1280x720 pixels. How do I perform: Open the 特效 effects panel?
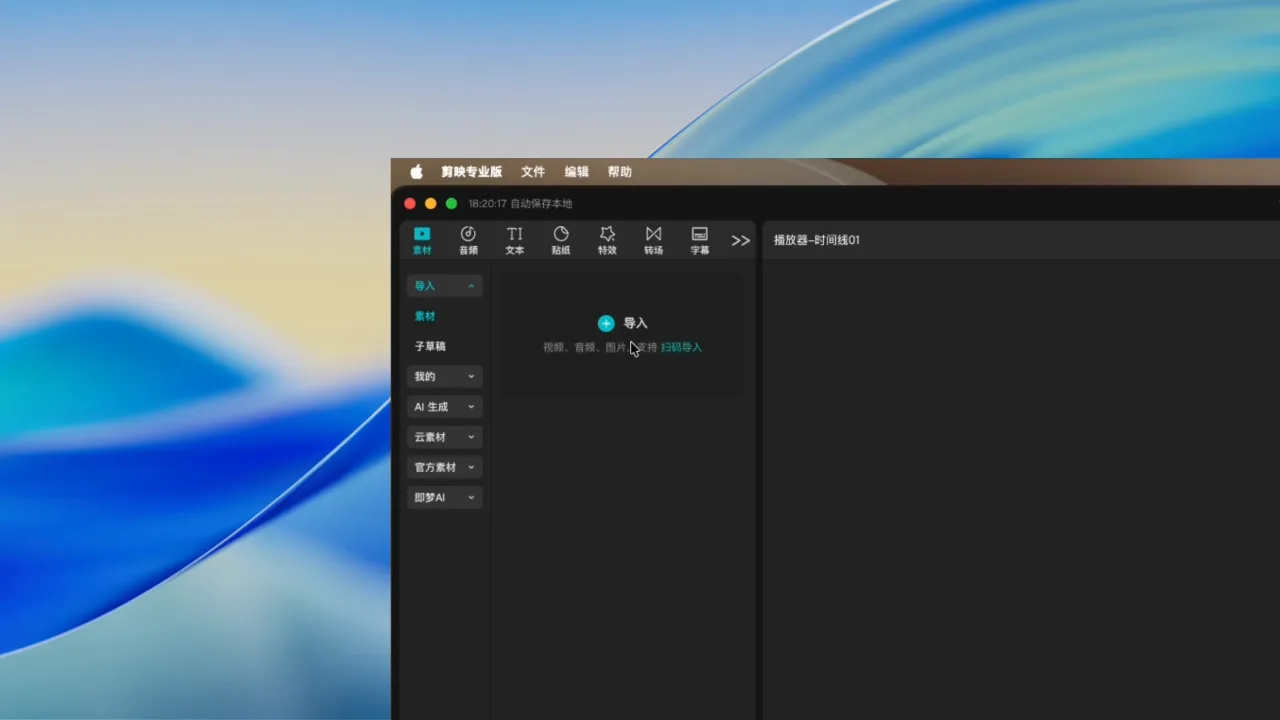[607, 241]
